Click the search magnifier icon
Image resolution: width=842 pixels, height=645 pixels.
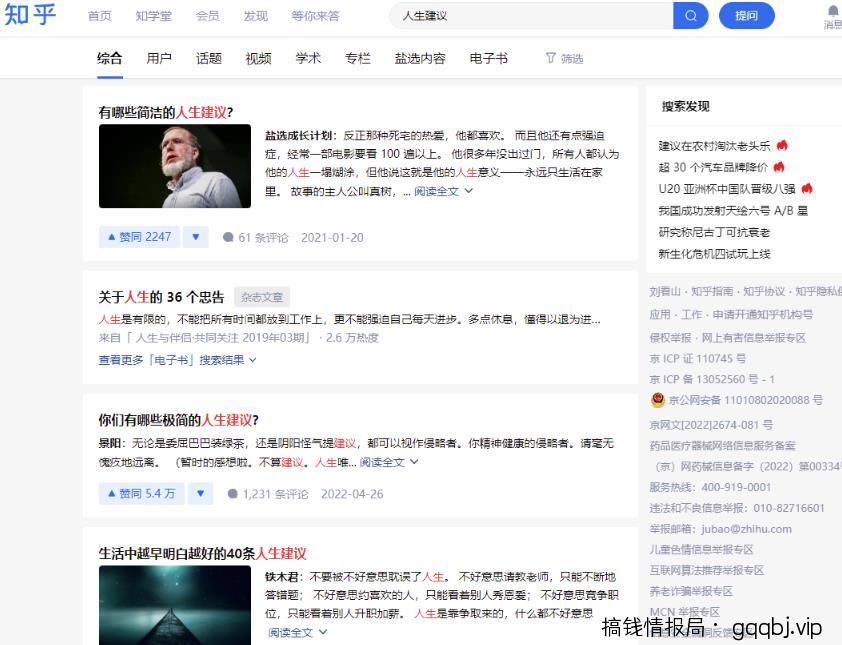click(692, 15)
